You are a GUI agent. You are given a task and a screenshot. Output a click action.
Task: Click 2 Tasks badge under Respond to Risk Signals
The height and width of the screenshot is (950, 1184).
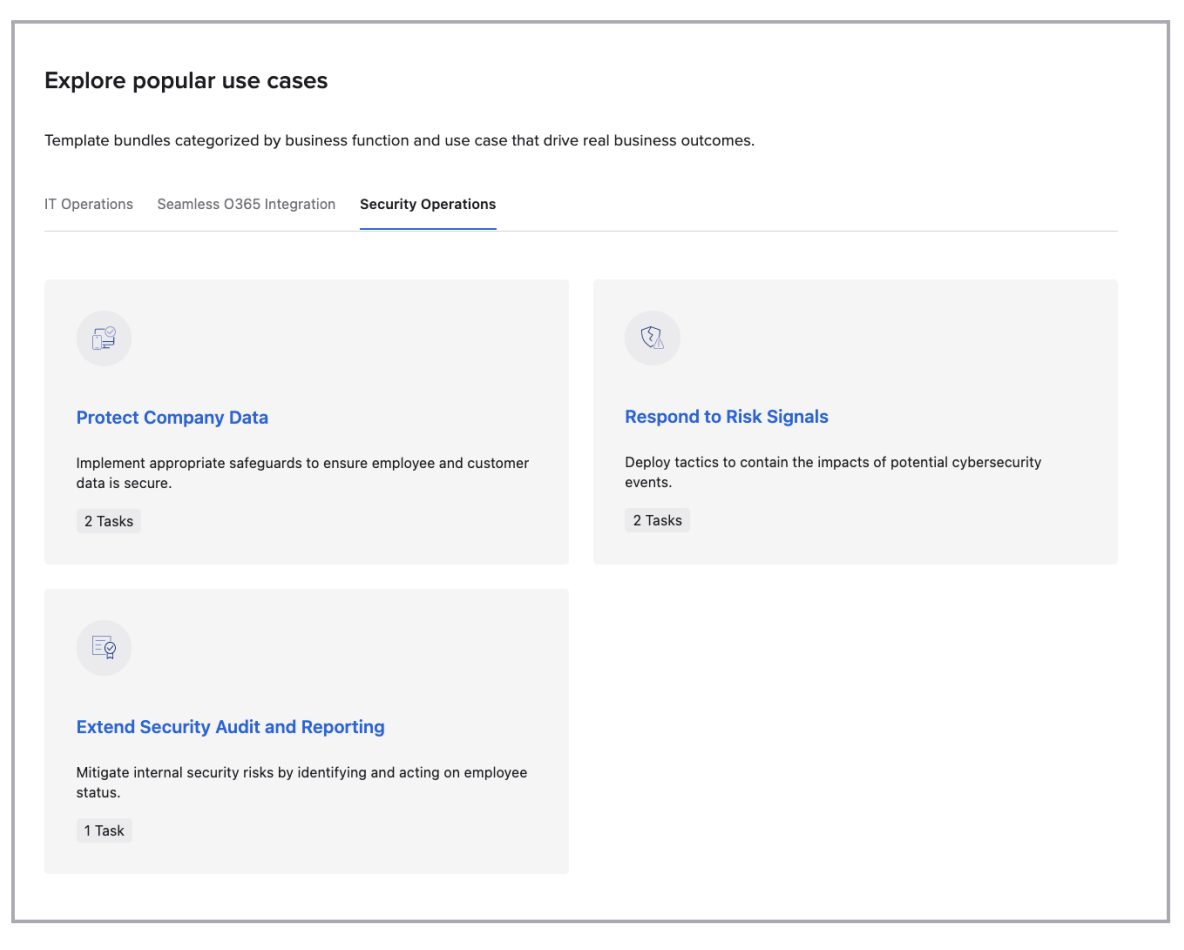(x=657, y=520)
